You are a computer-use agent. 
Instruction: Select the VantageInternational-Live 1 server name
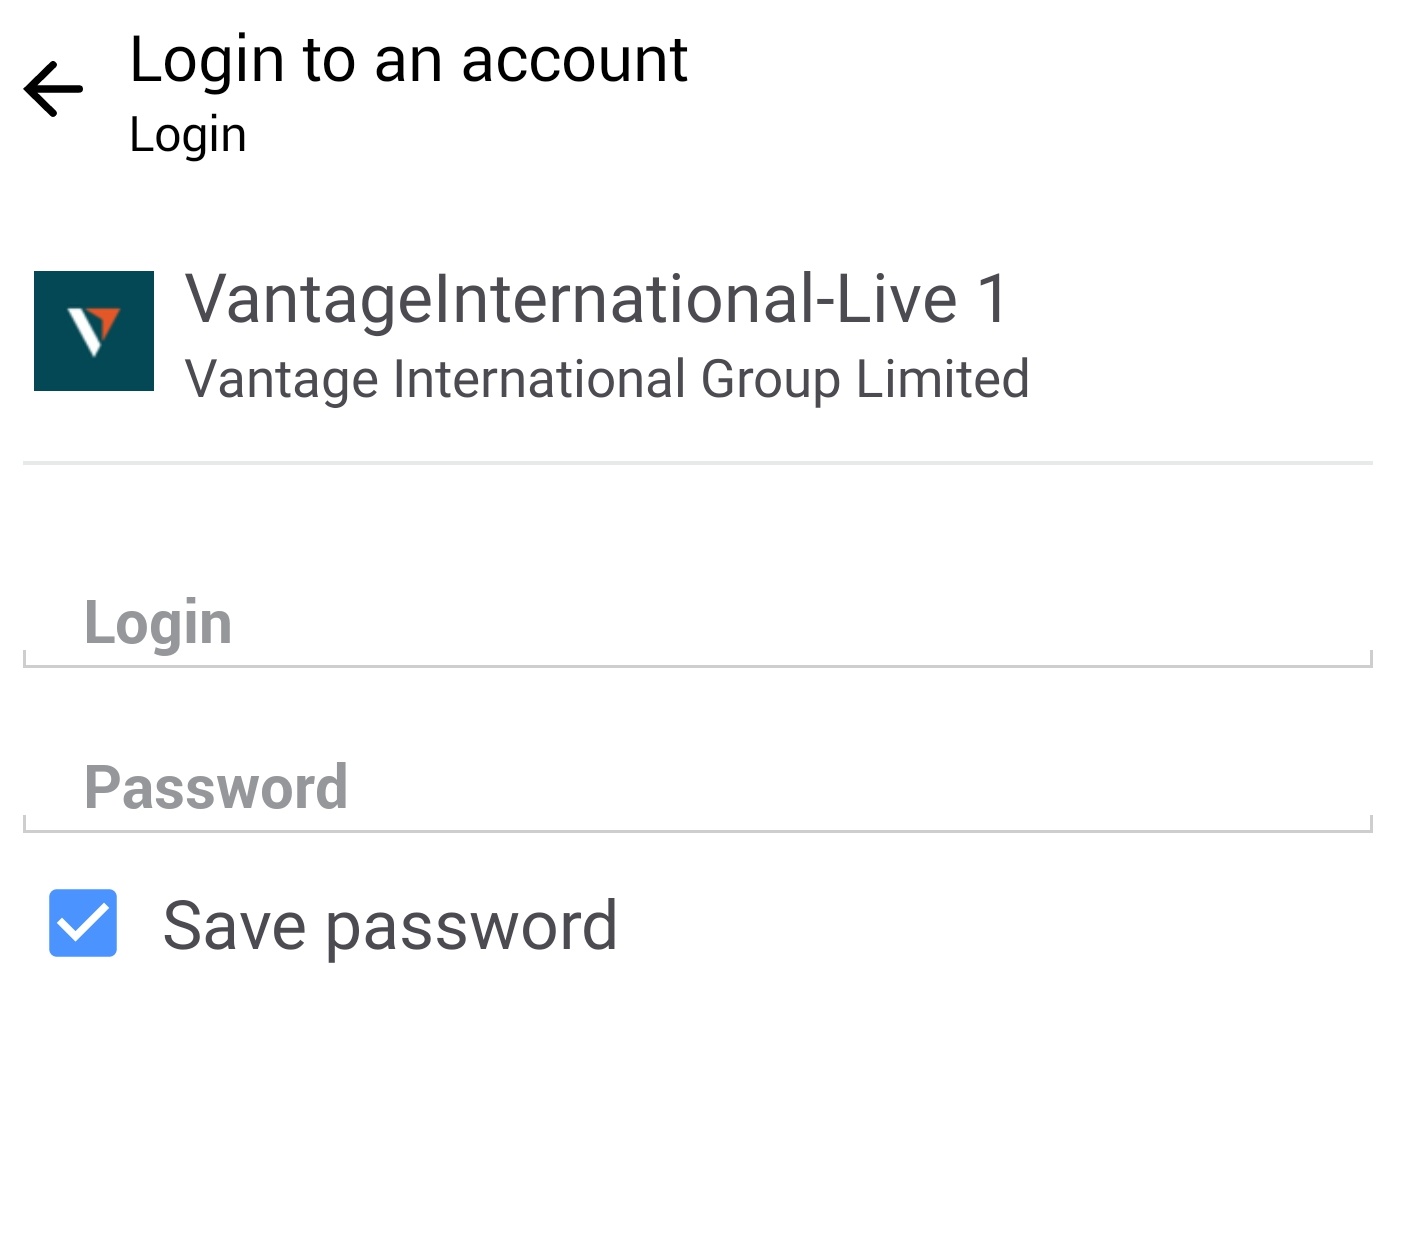(597, 299)
